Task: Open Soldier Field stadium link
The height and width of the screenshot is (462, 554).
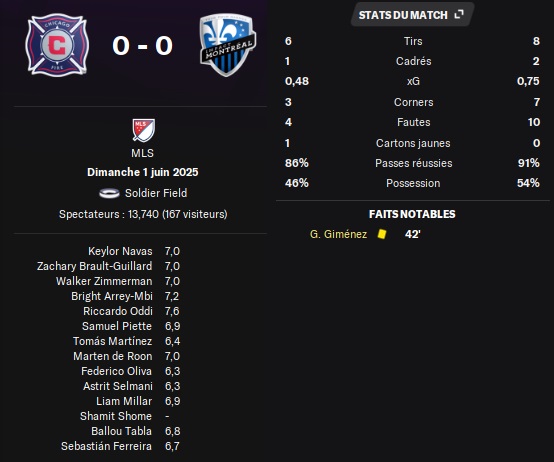Action: [156, 193]
